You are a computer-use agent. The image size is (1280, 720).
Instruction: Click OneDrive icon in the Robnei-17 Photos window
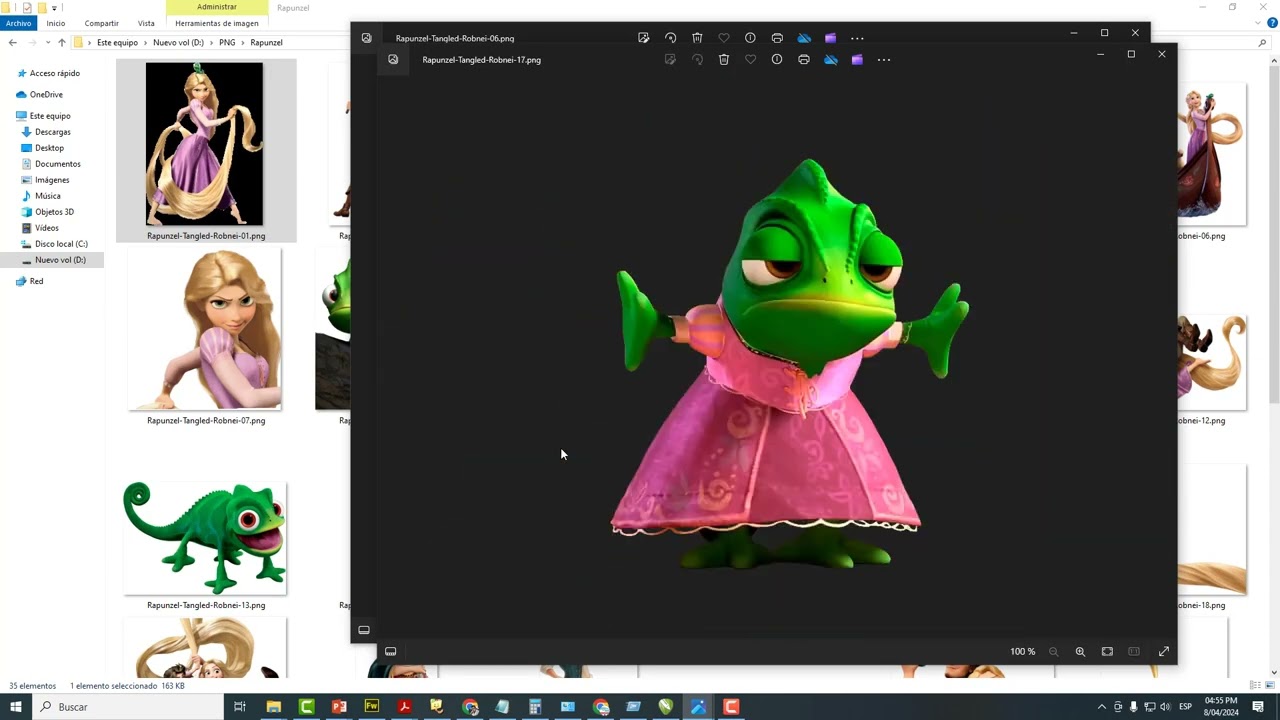click(x=831, y=60)
